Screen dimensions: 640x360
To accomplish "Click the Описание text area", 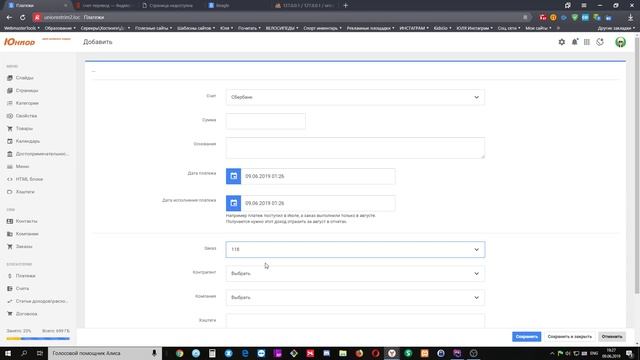I will click(x=355, y=148).
